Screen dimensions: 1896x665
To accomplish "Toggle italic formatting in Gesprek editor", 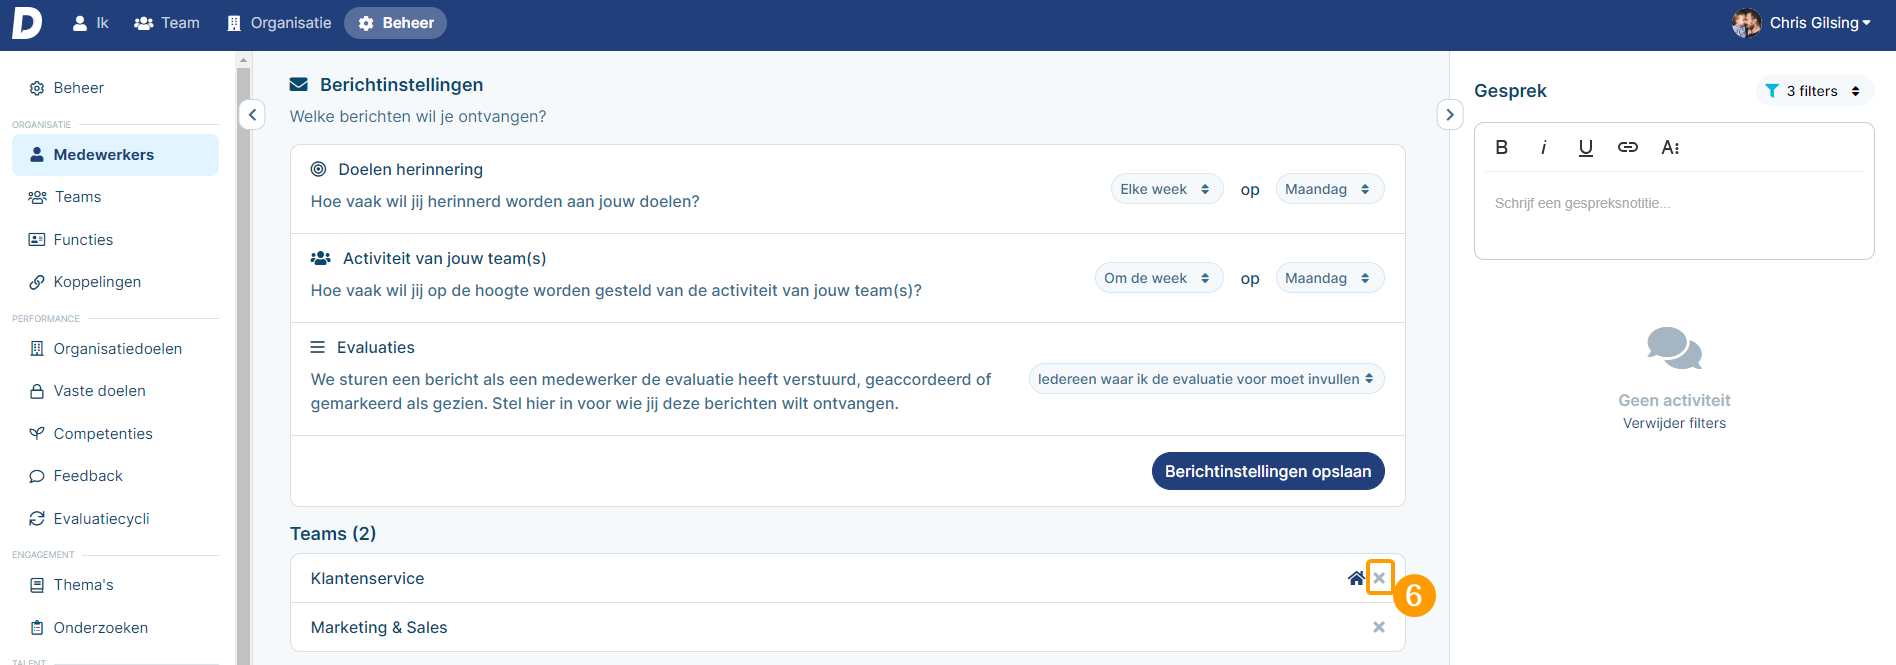I will point(1543,147).
